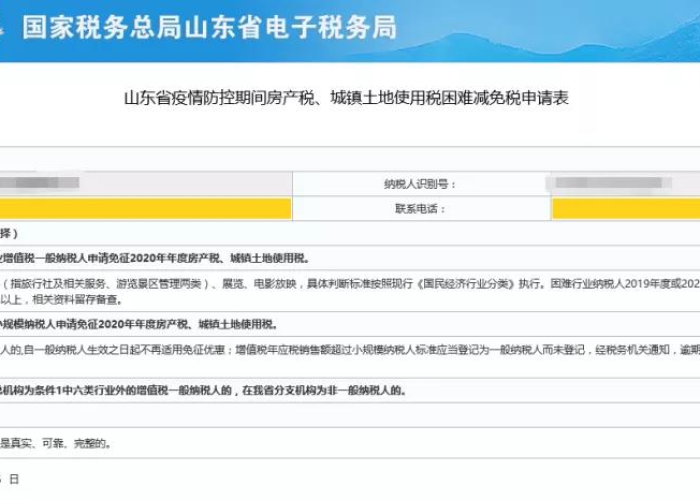
Task: Select the condition about 增值税一般纳税人申请免征2020年年度房产税
Action: (154, 258)
